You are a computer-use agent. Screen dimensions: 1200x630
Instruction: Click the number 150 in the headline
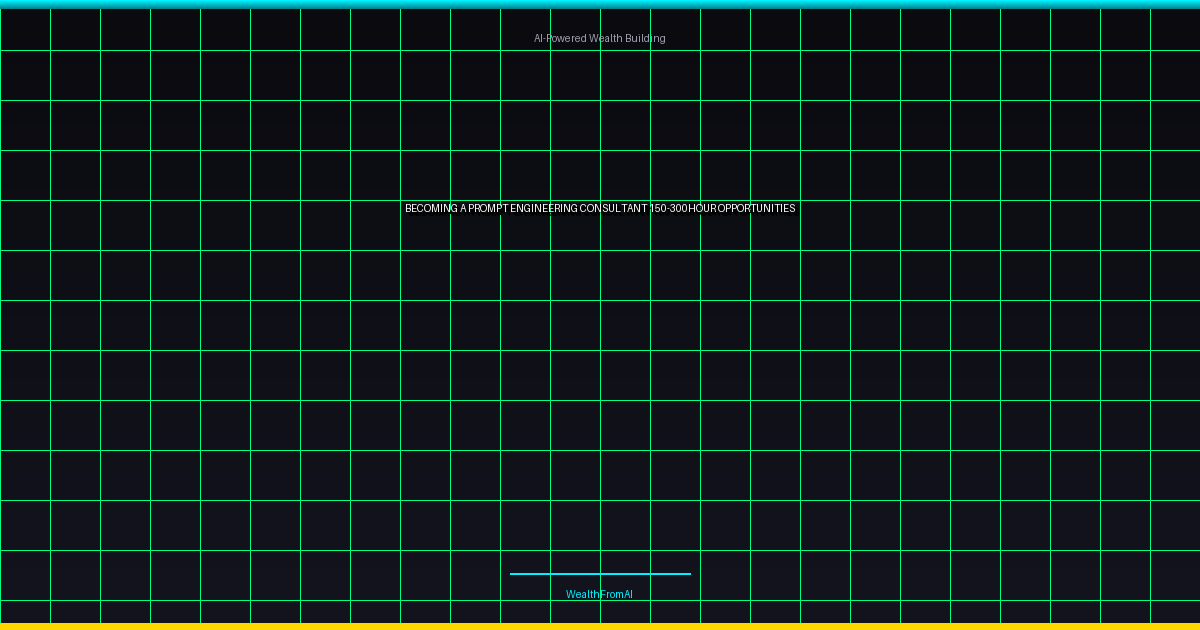coord(658,209)
